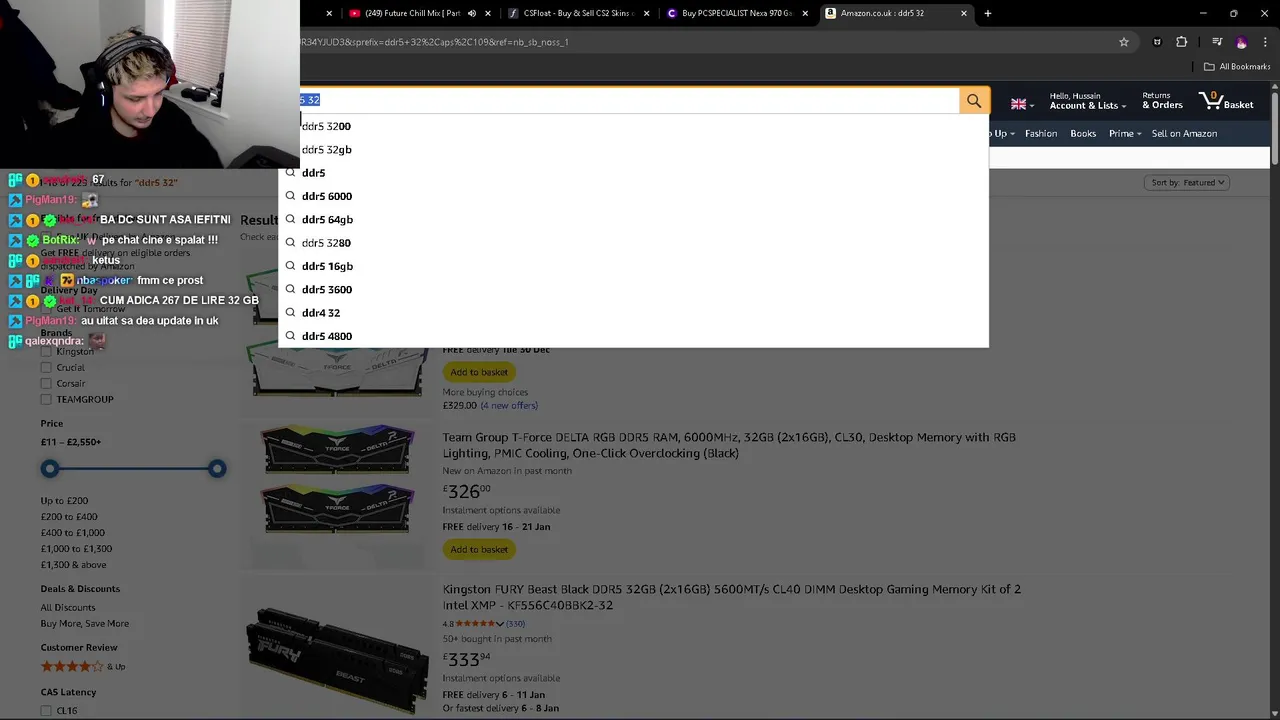Open Returns & Orders
This screenshot has height=720, width=1280.
pos(1162,101)
